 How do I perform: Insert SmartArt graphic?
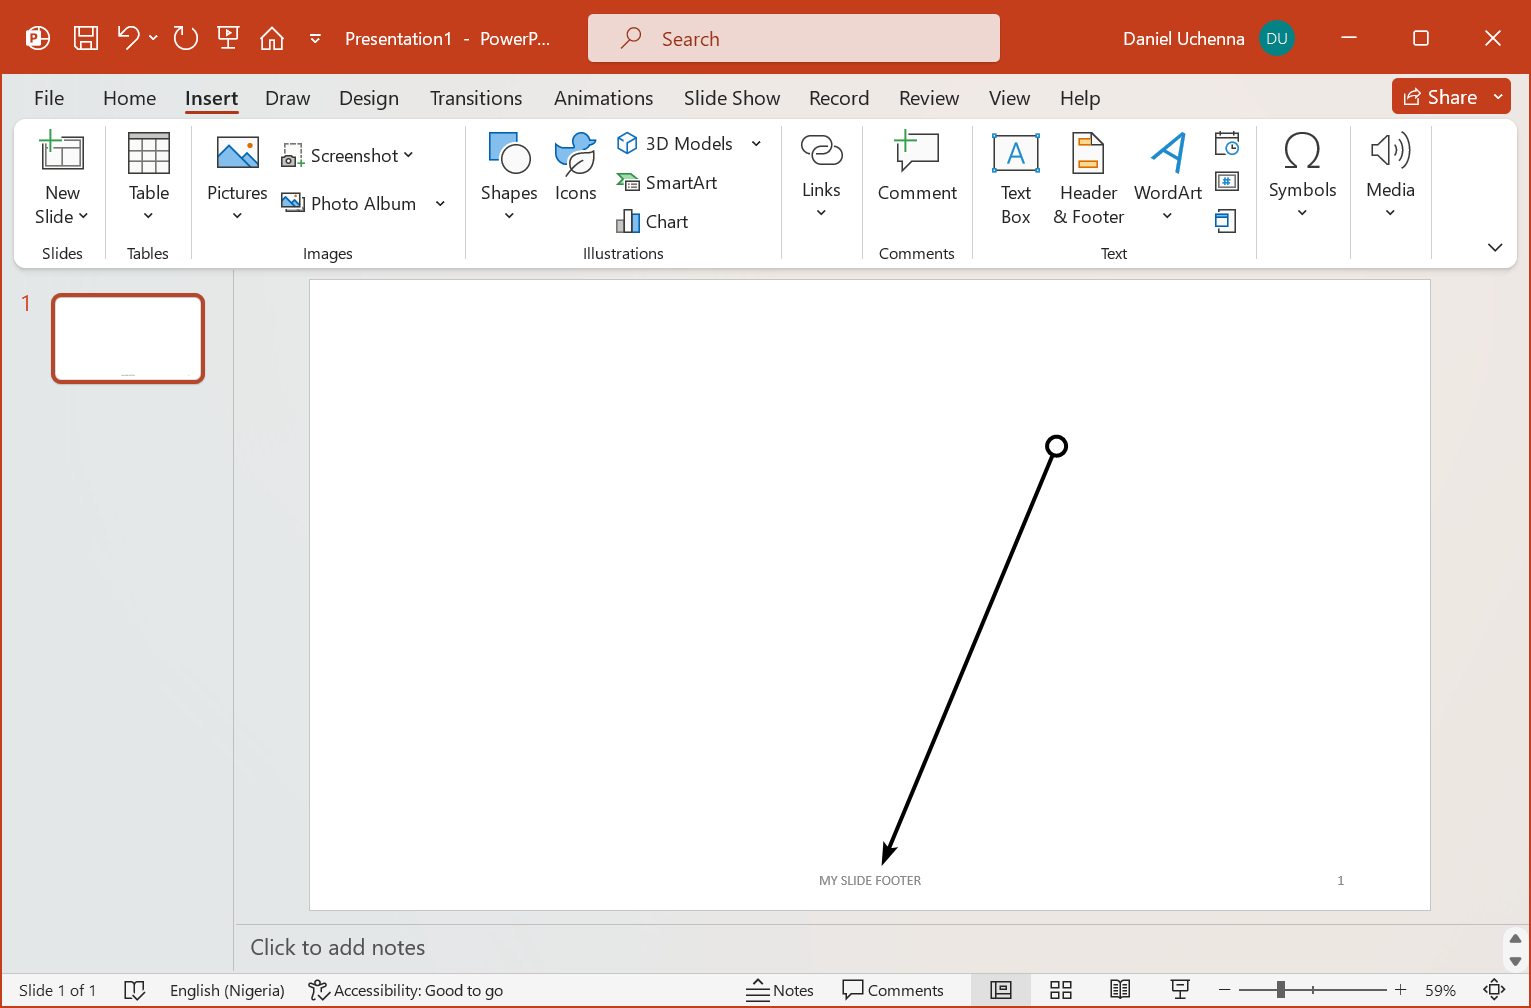(x=667, y=183)
